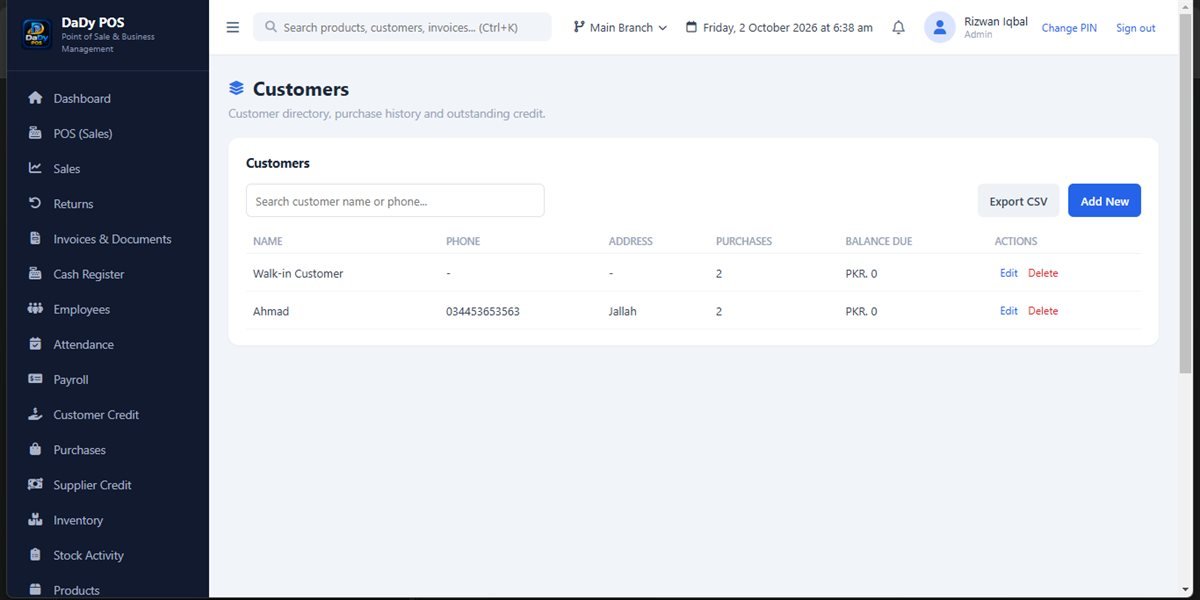Click the Add New button
This screenshot has height=600, width=1200.
coord(1104,201)
